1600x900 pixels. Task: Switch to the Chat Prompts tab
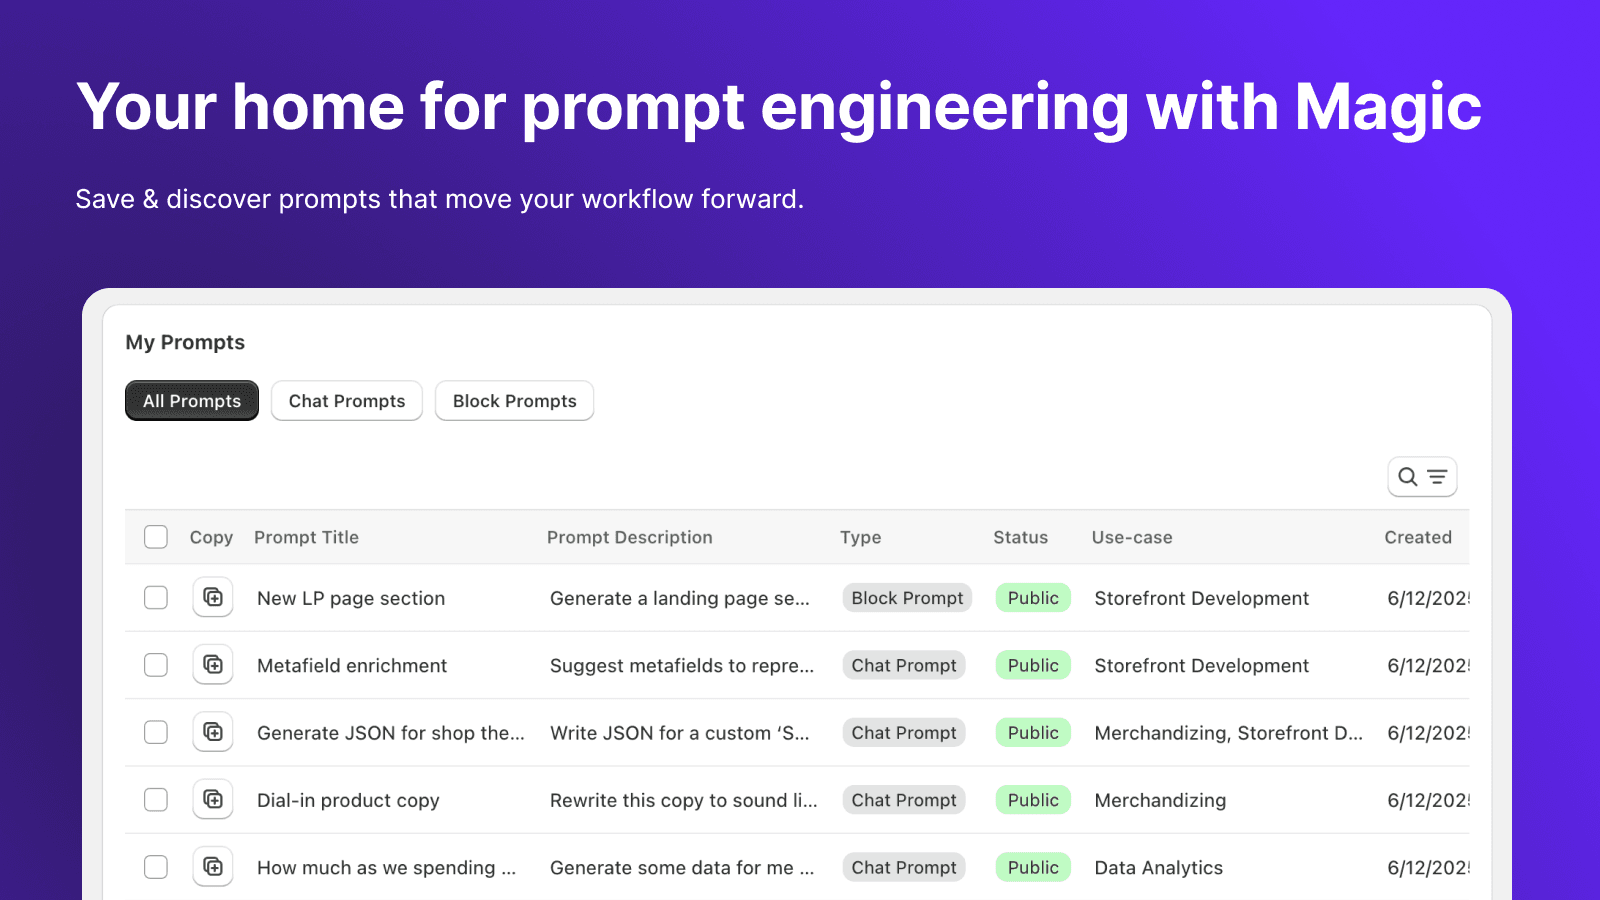click(346, 400)
